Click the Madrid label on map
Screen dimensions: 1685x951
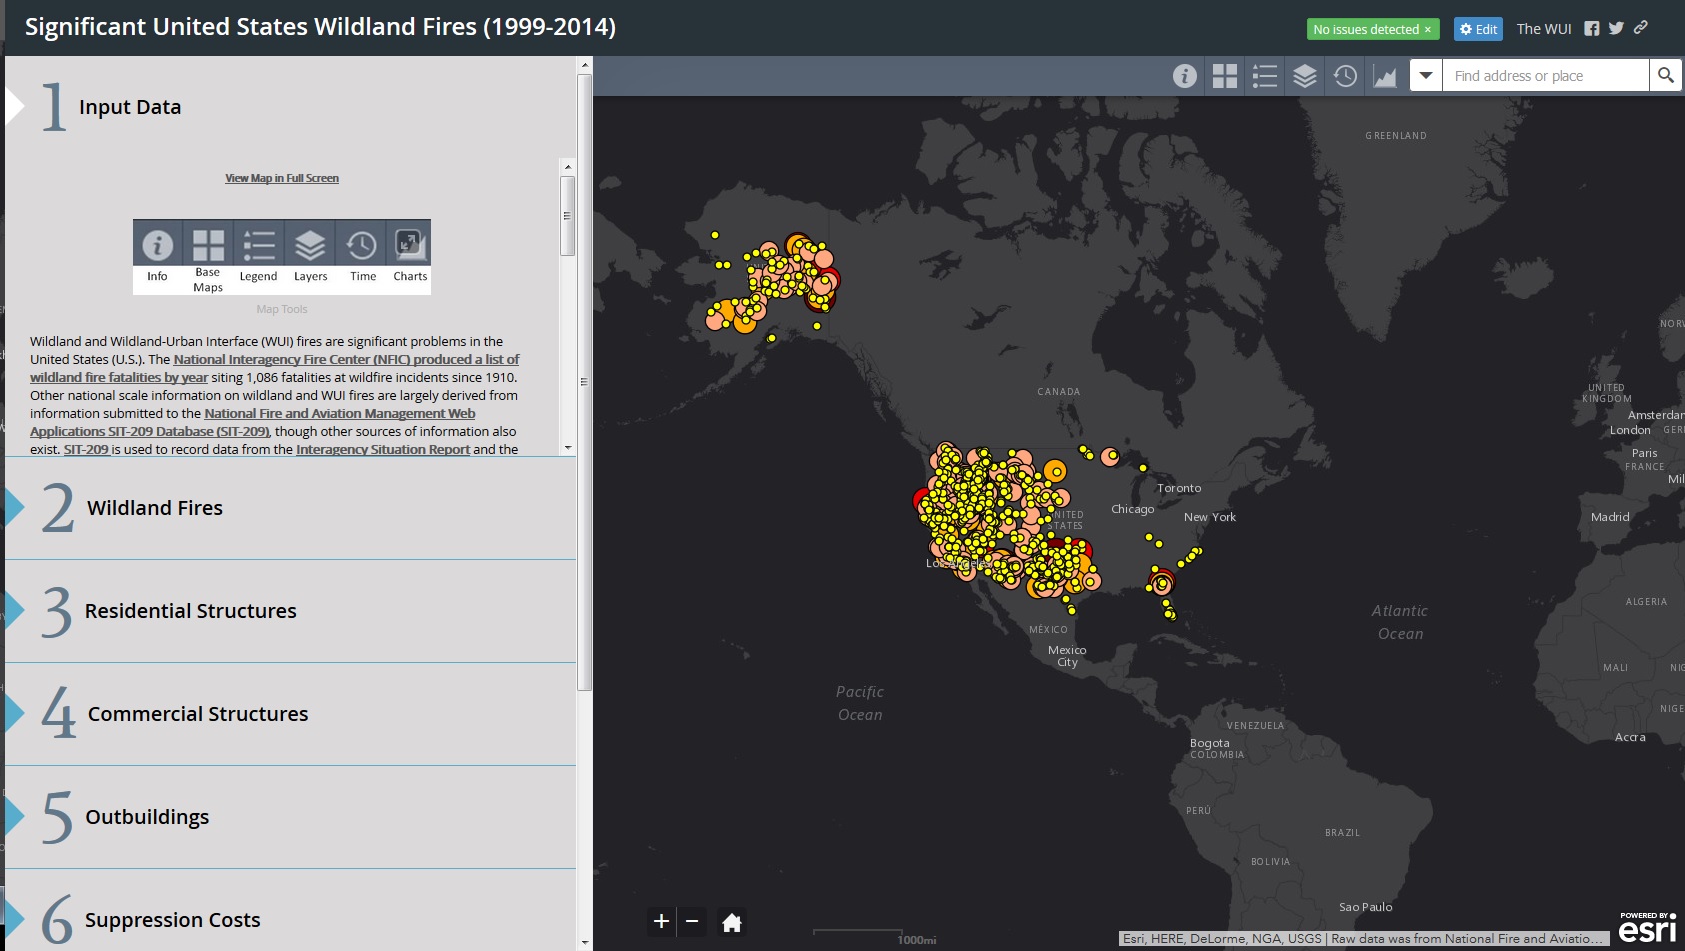click(x=1610, y=517)
